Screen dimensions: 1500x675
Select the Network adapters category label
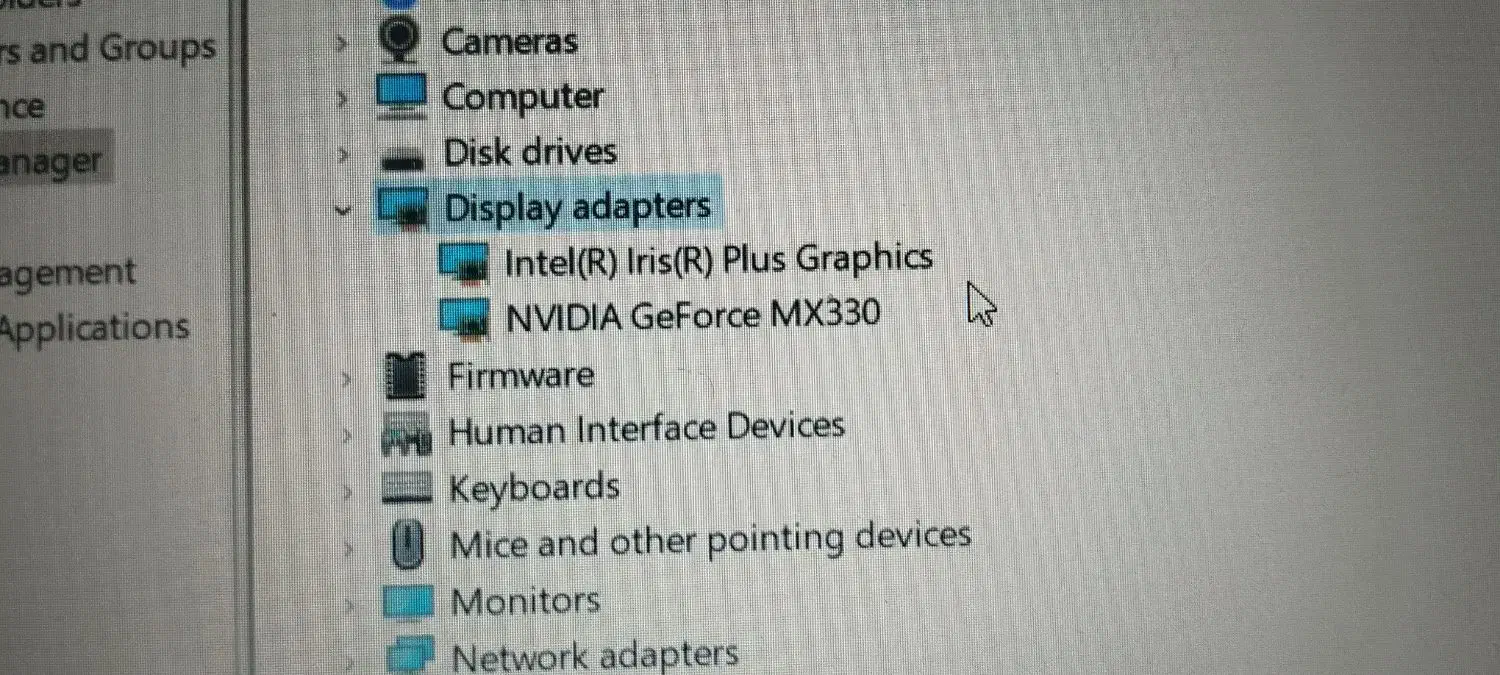pos(595,656)
